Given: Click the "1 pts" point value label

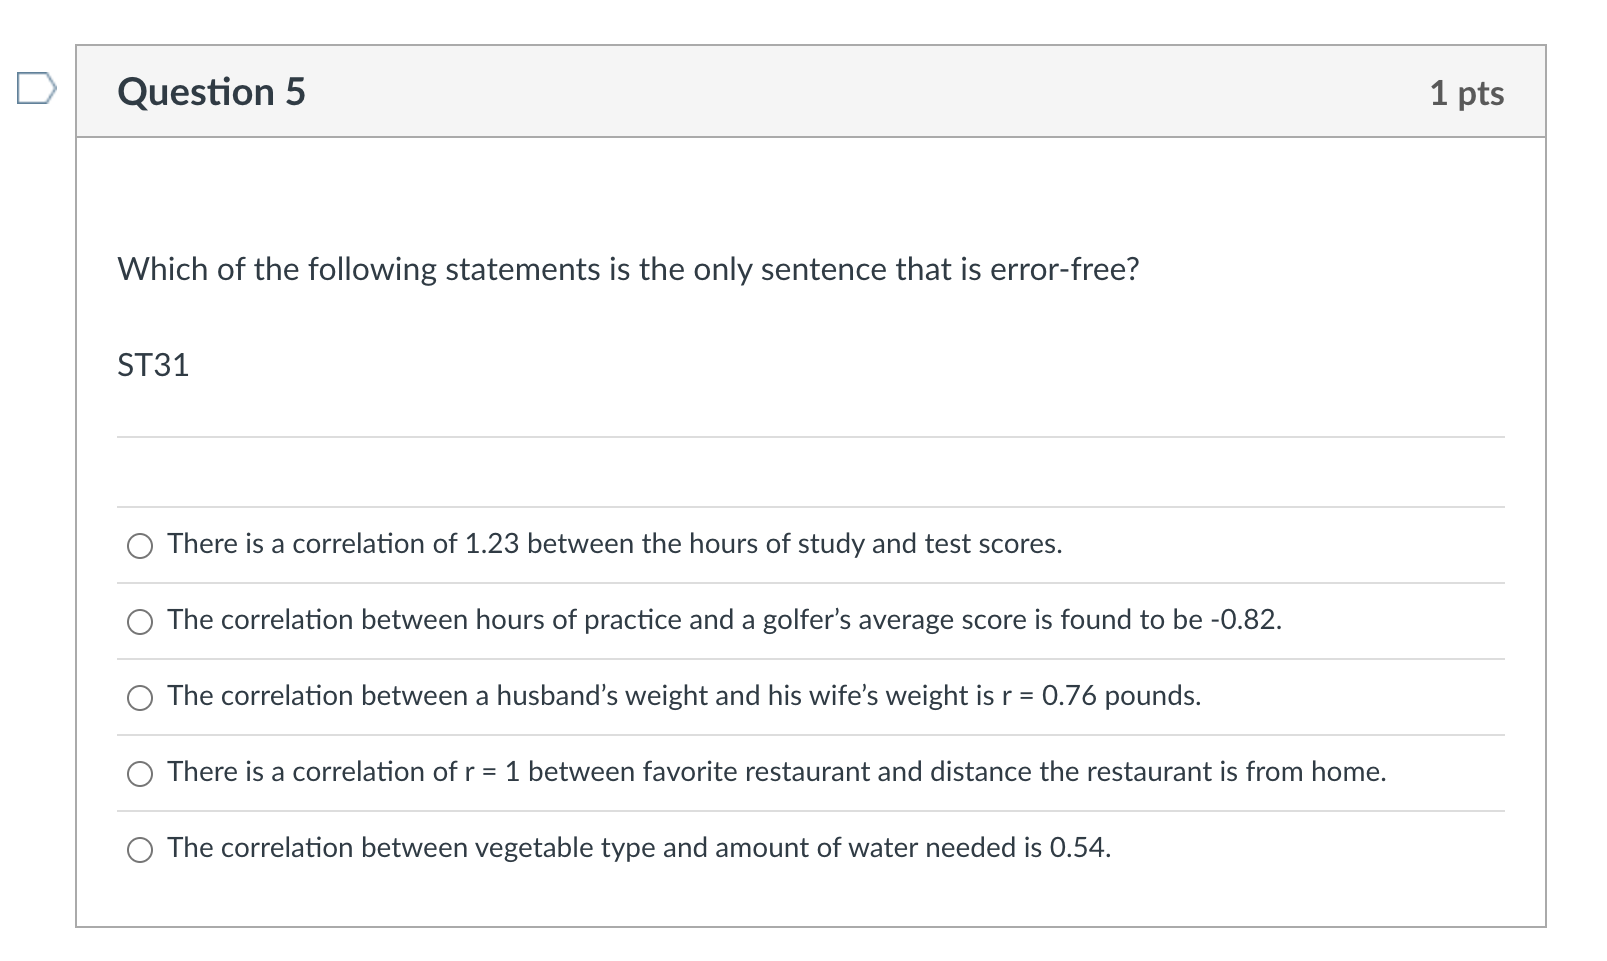Looking at the screenshot, I should coord(1466,93).
